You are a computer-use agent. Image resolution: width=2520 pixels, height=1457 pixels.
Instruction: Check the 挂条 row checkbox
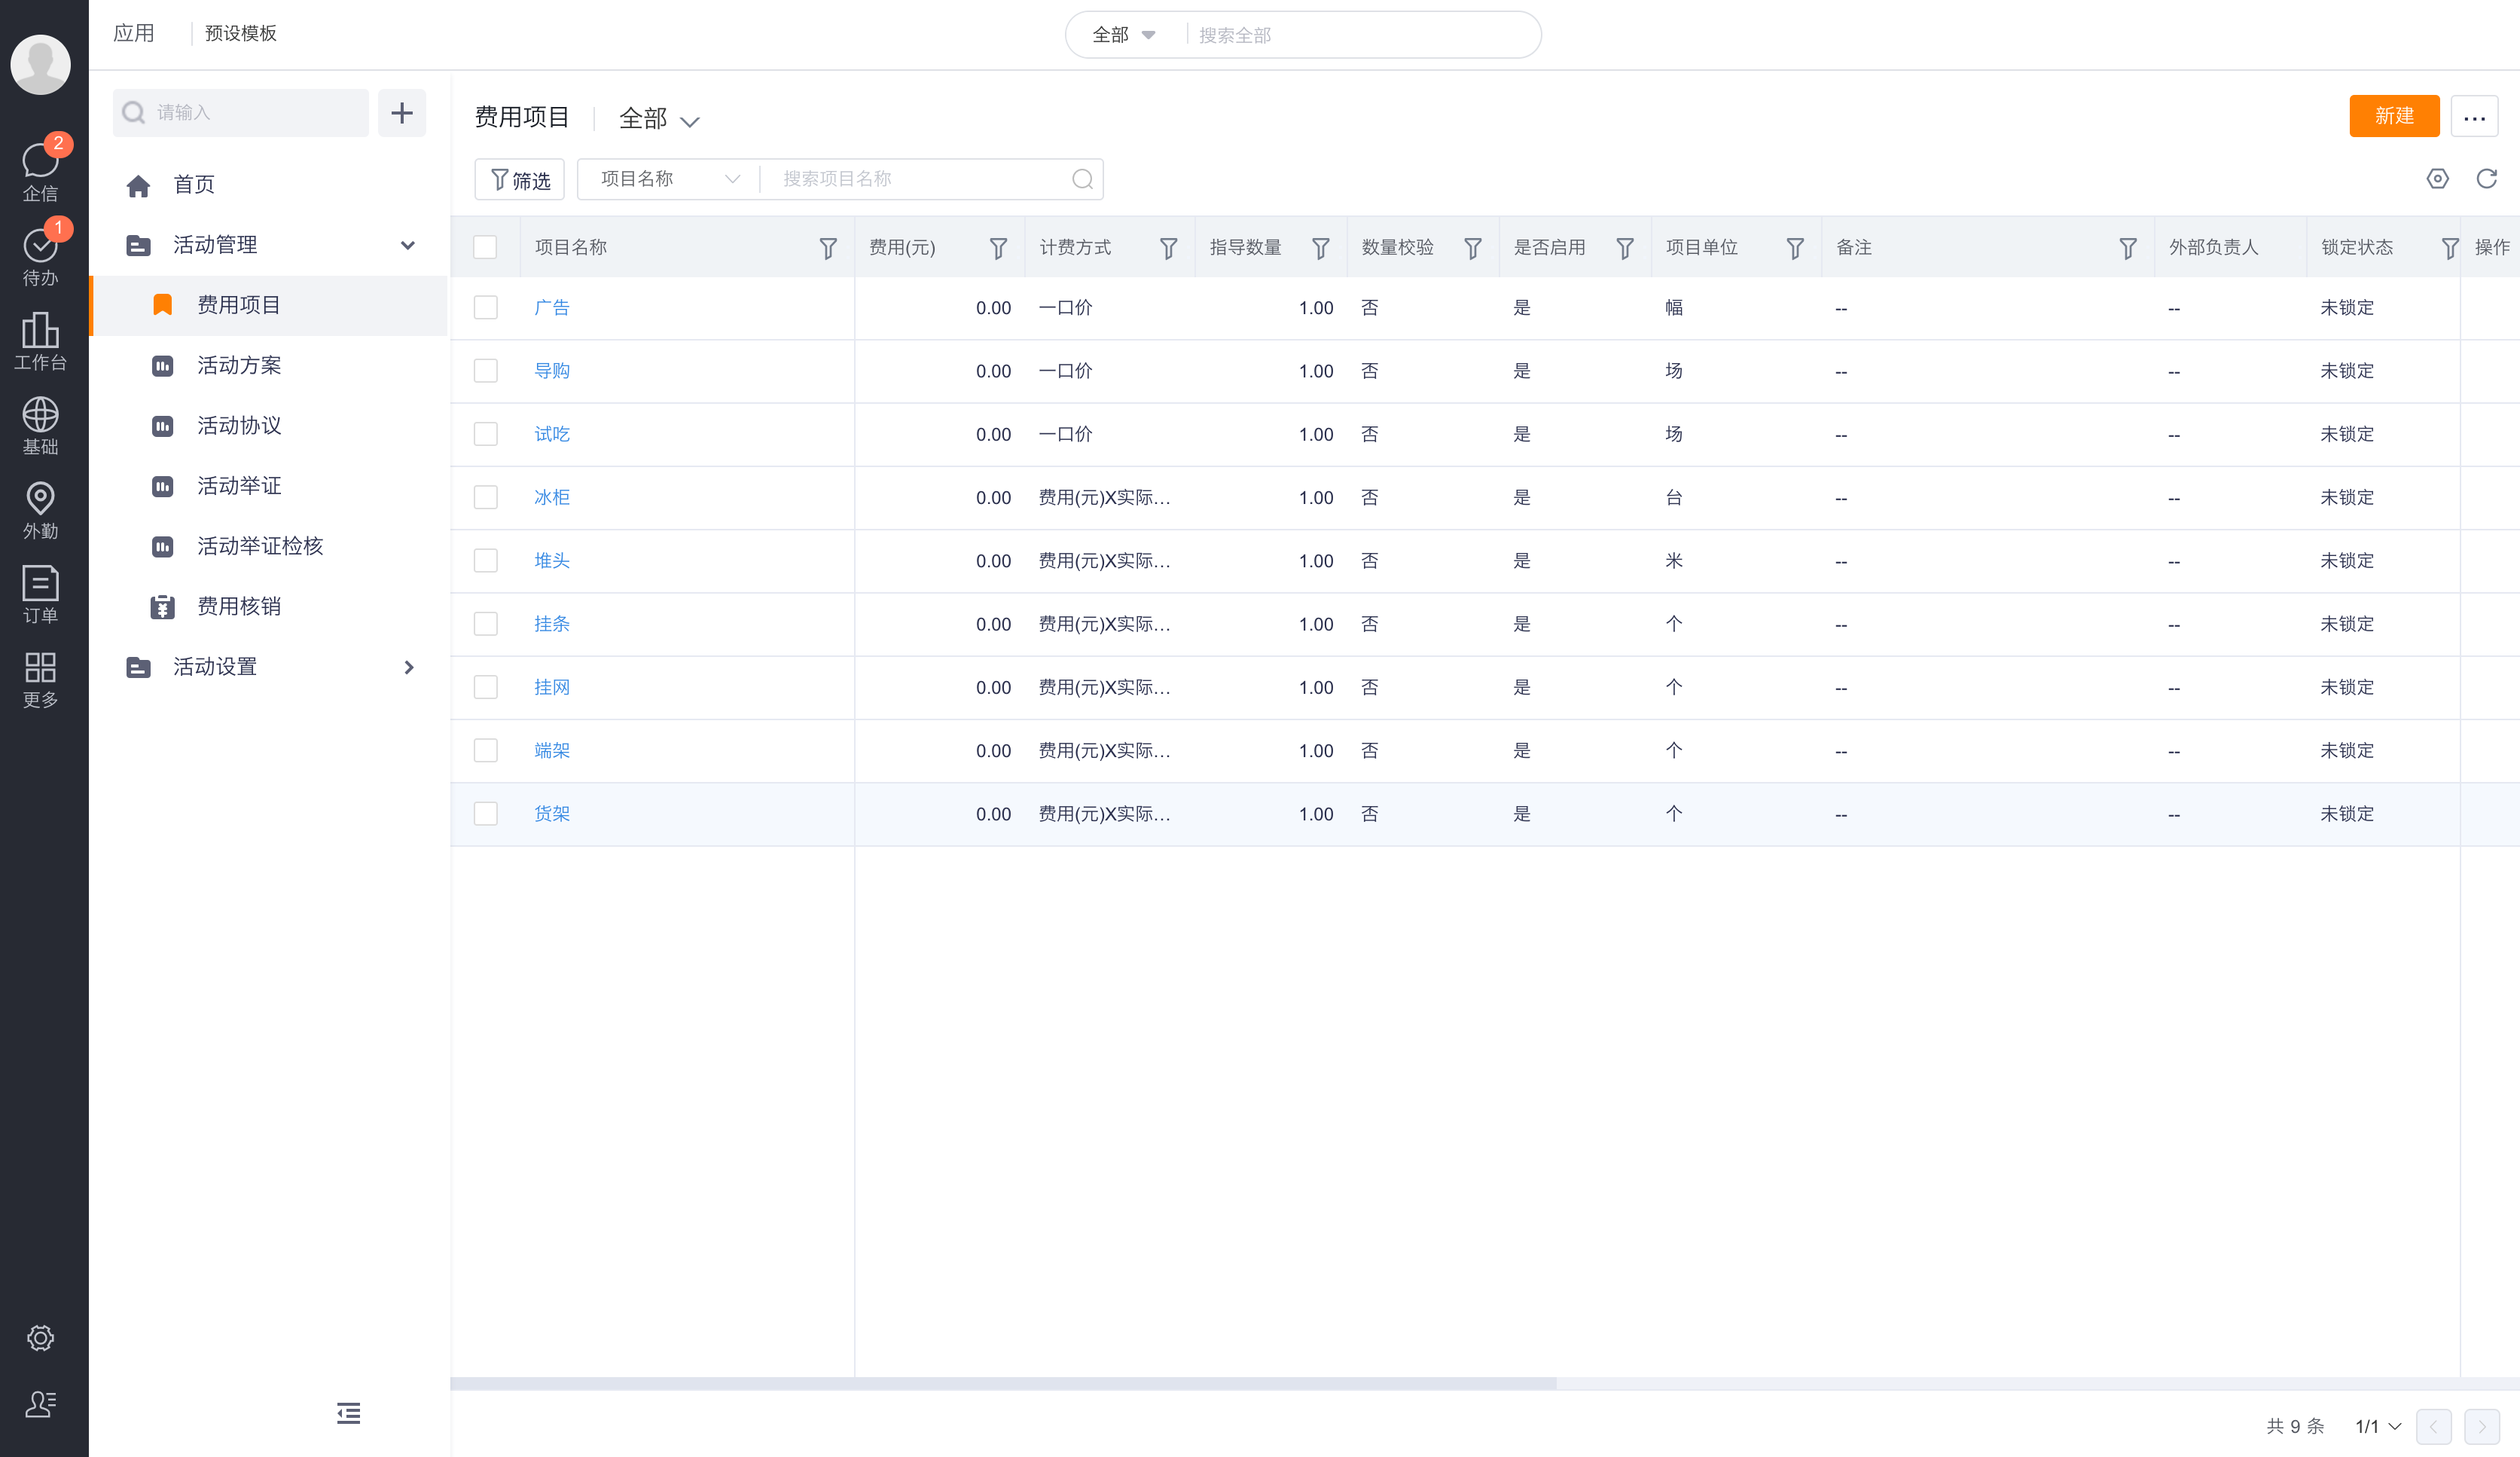pos(485,624)
